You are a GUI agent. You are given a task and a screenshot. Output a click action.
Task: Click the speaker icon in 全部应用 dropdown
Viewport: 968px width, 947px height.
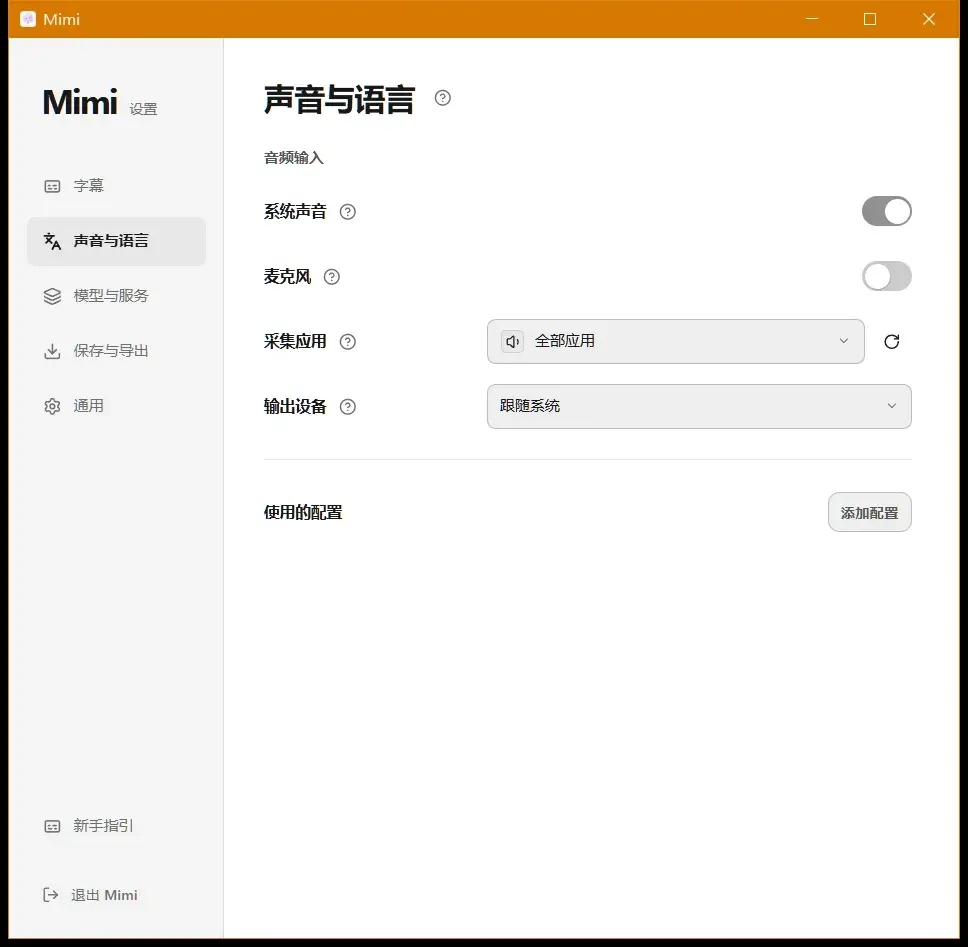[512, 341]
